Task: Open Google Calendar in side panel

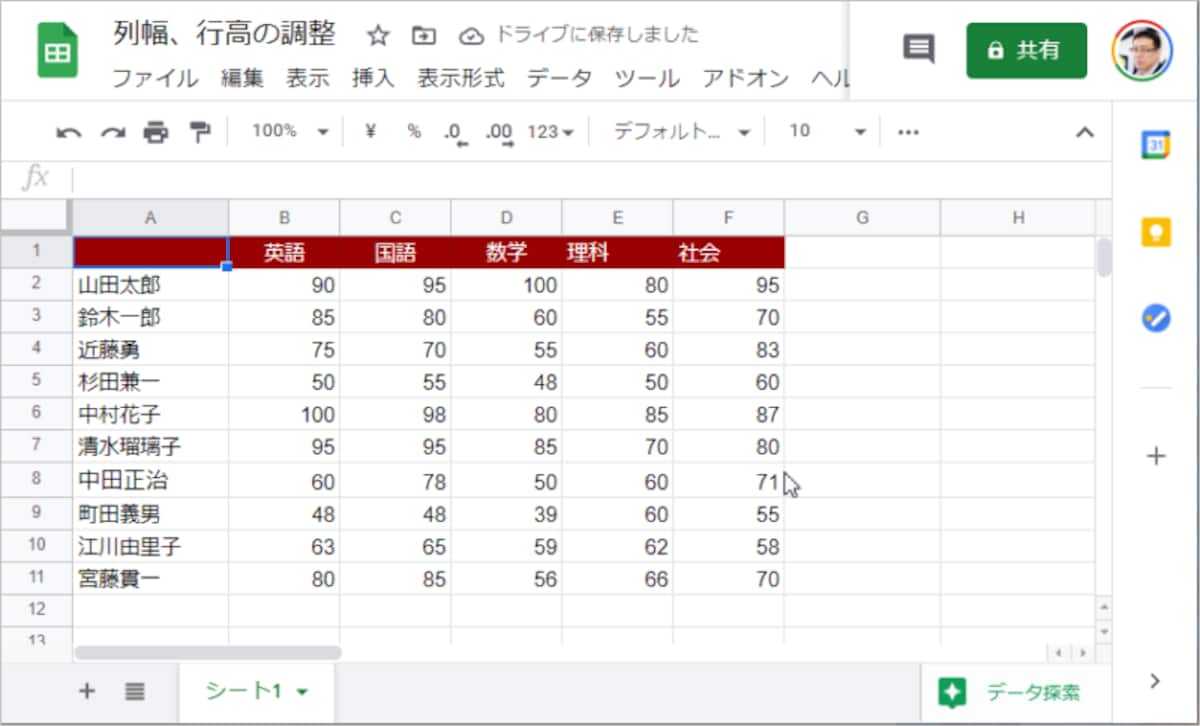Action: point(1156,145)
